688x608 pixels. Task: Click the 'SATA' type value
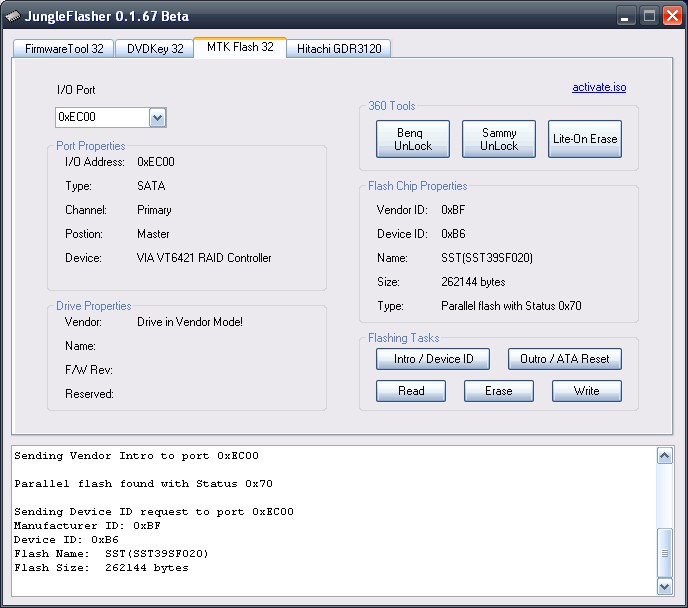pyautogui.click(x=151, y=186)
